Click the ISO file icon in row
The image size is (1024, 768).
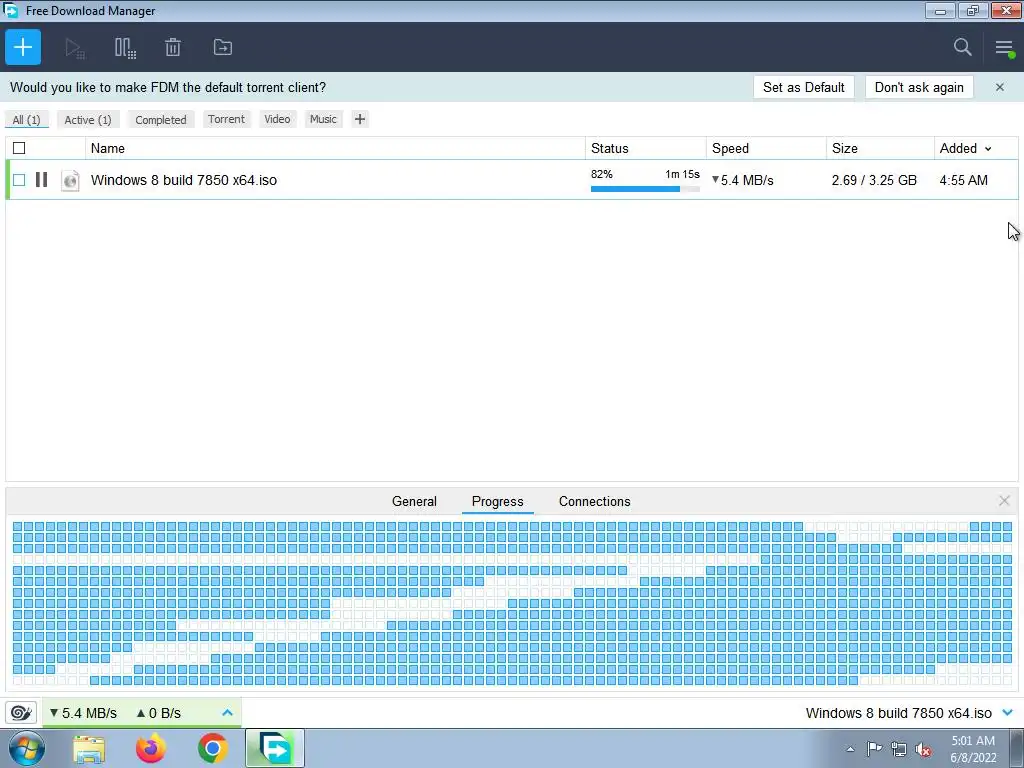[70, 180]
